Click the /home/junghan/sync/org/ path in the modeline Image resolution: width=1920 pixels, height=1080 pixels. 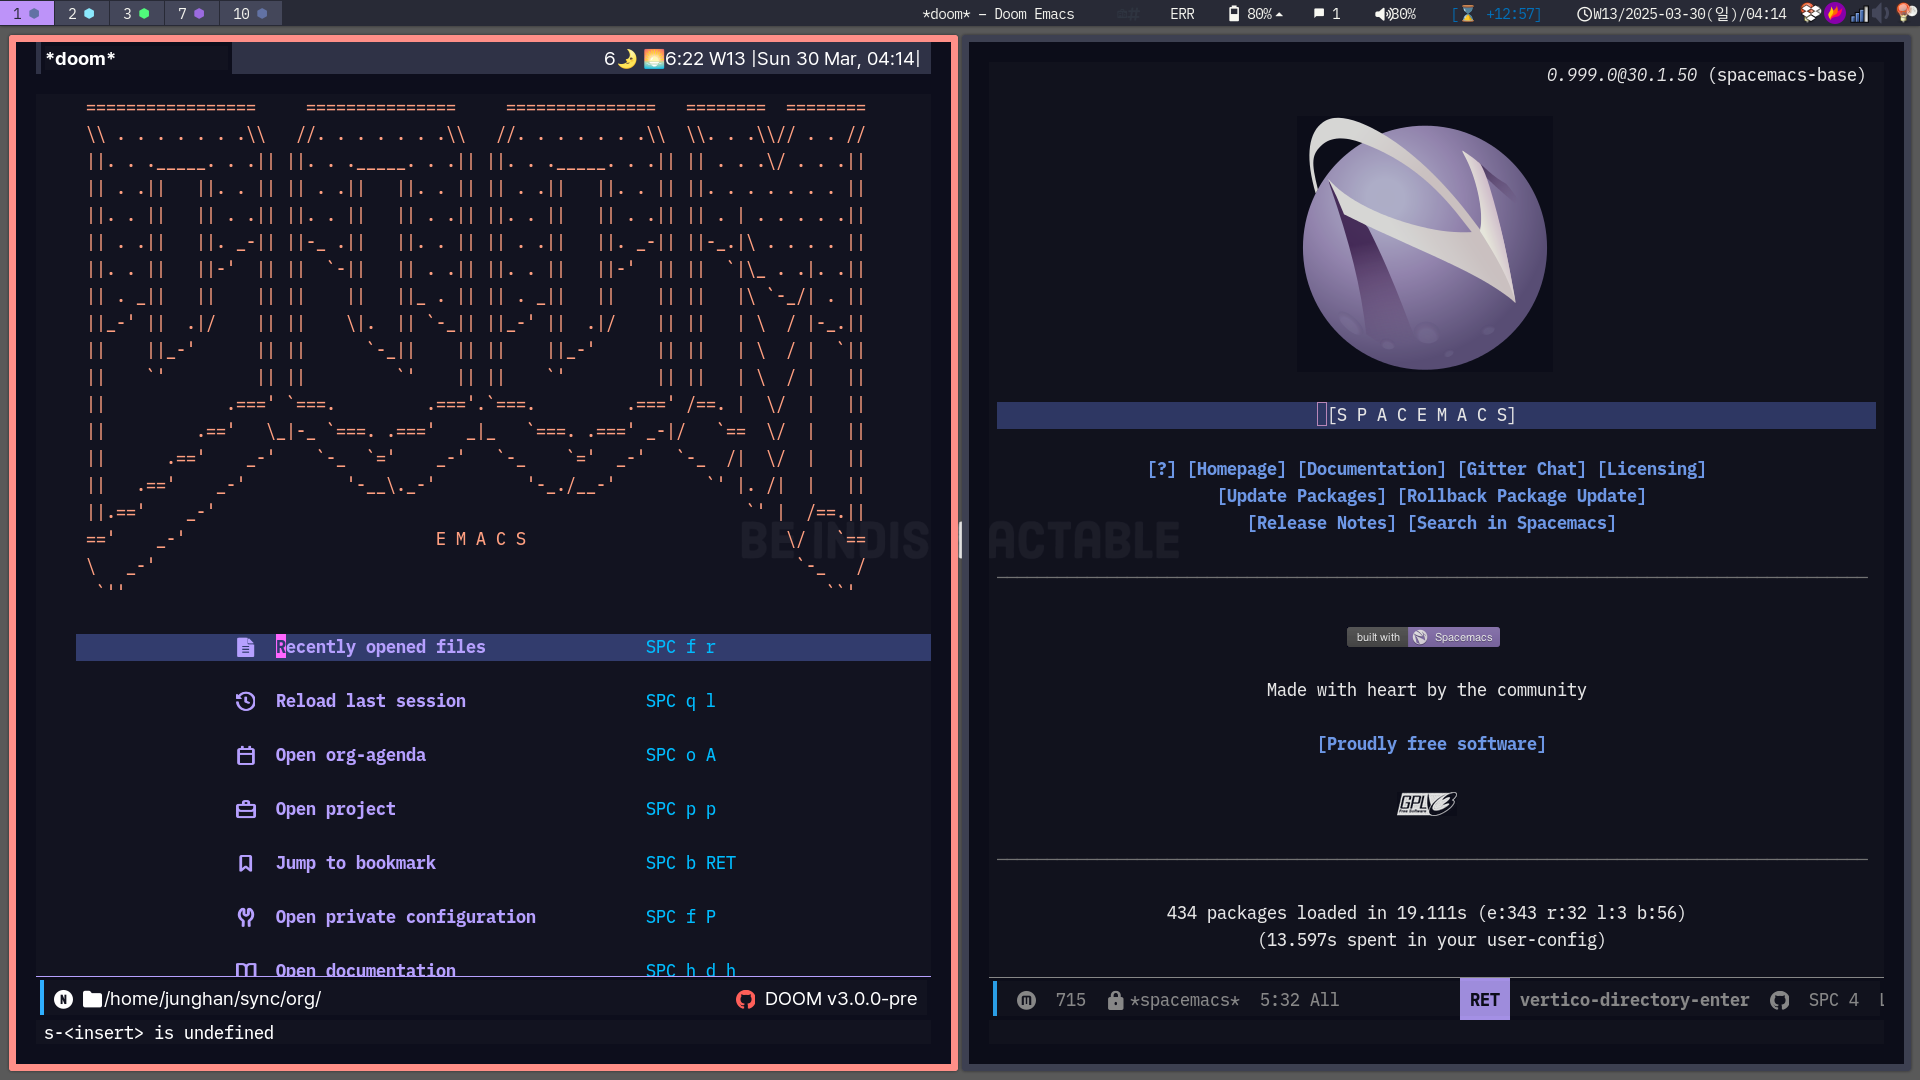click(212, 999)
